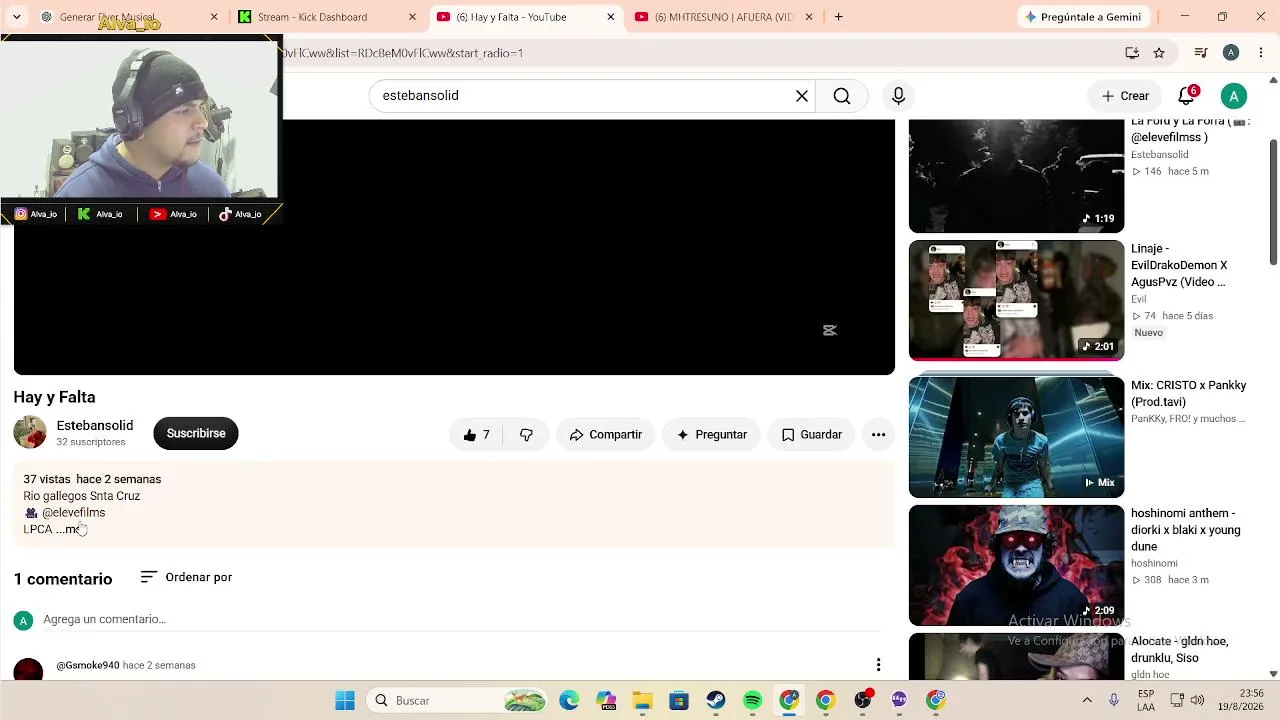Click the install app icon in address bar
Screen dimensions: 1280x720
pyautogui.click(x=1132, y=53)
